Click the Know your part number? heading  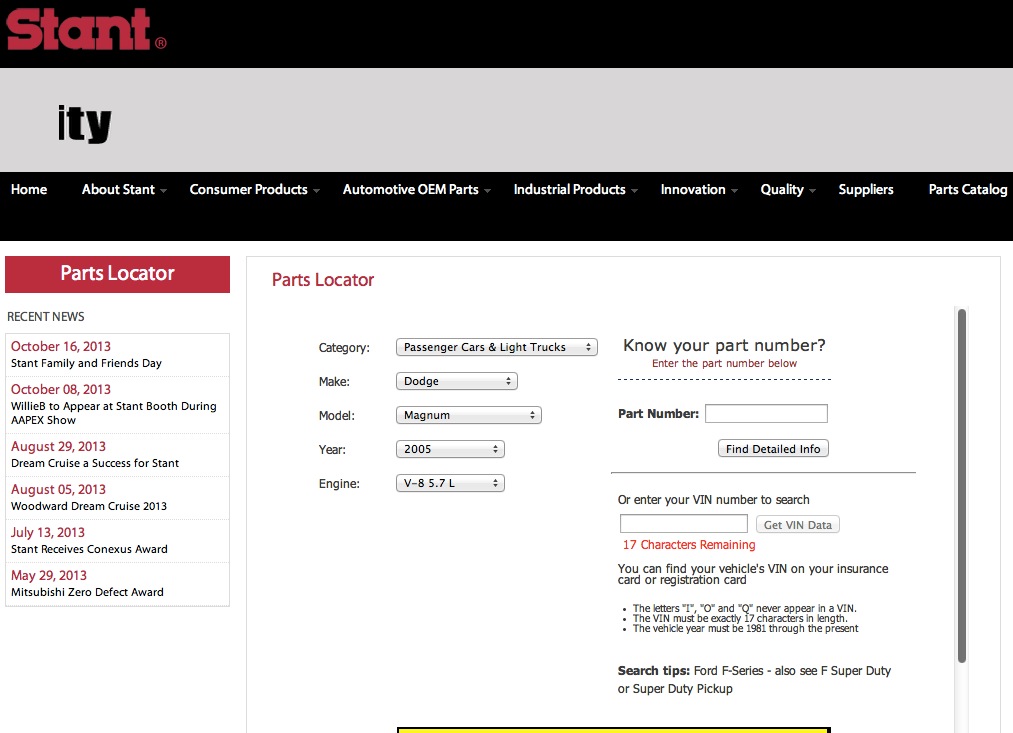click(x=724, y=346)
